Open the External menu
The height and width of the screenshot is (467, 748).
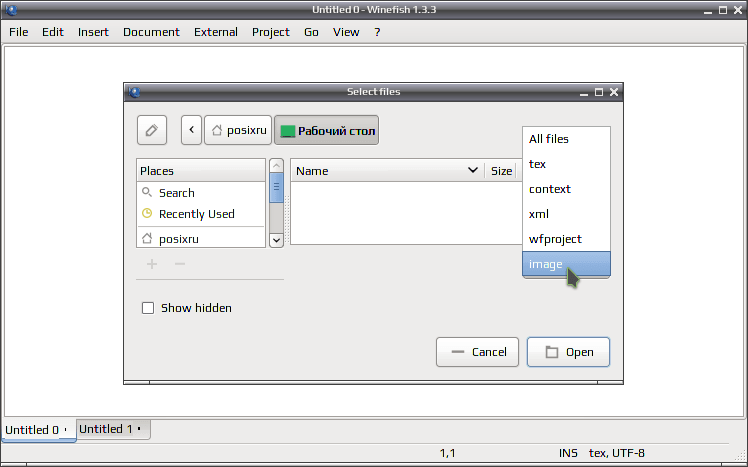coord(216,32)
